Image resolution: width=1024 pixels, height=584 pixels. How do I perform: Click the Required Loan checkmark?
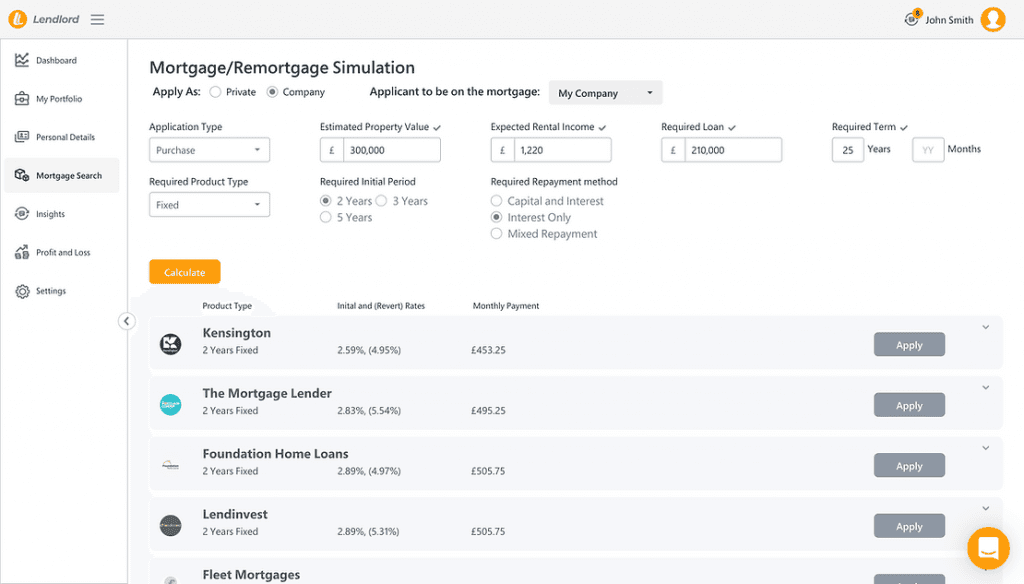coord(731,127)
